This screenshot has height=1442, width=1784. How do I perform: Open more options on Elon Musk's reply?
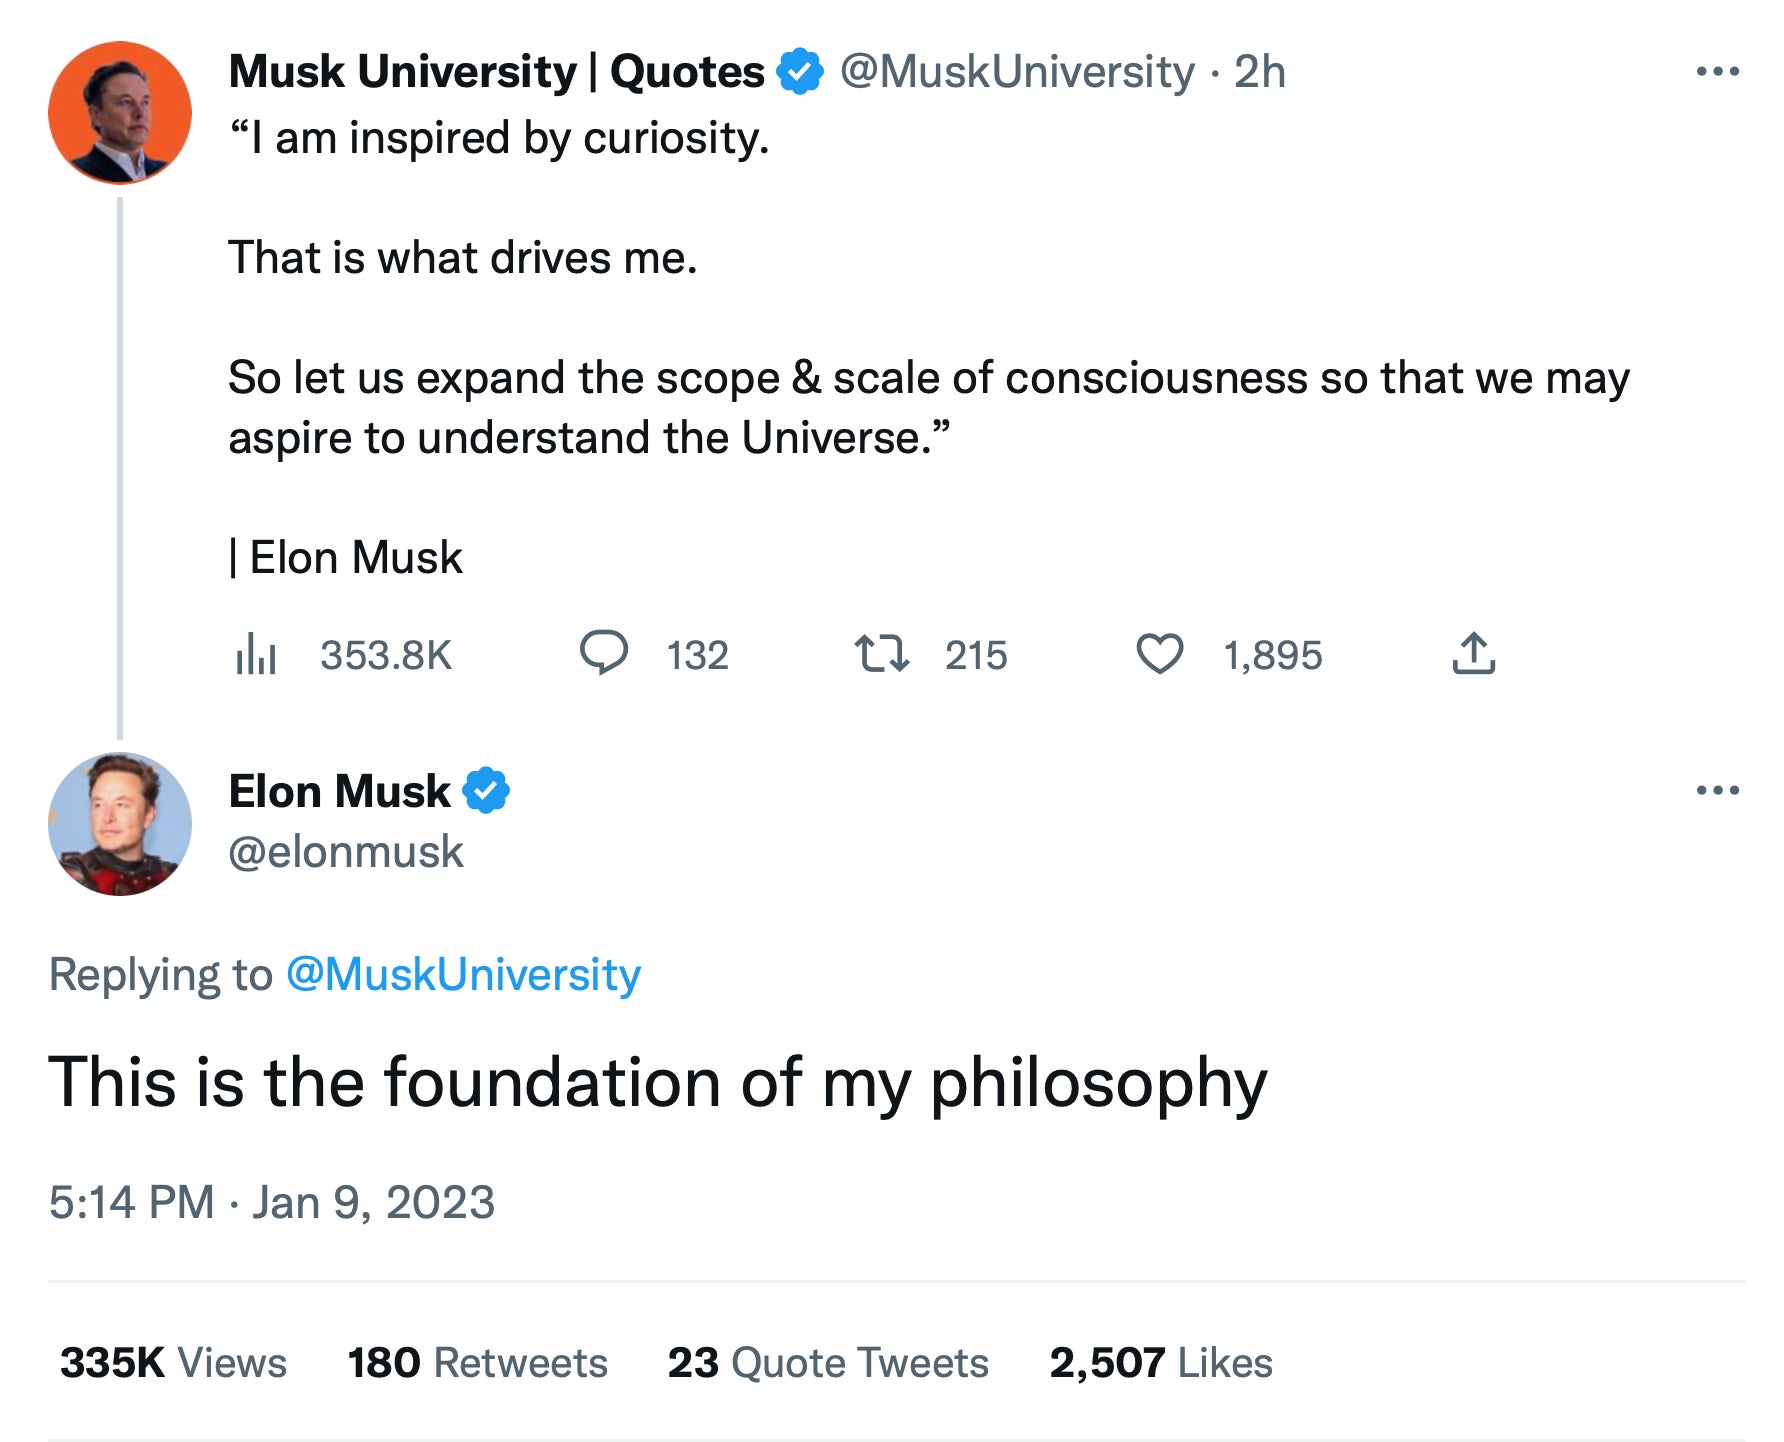pos(1717,790)
